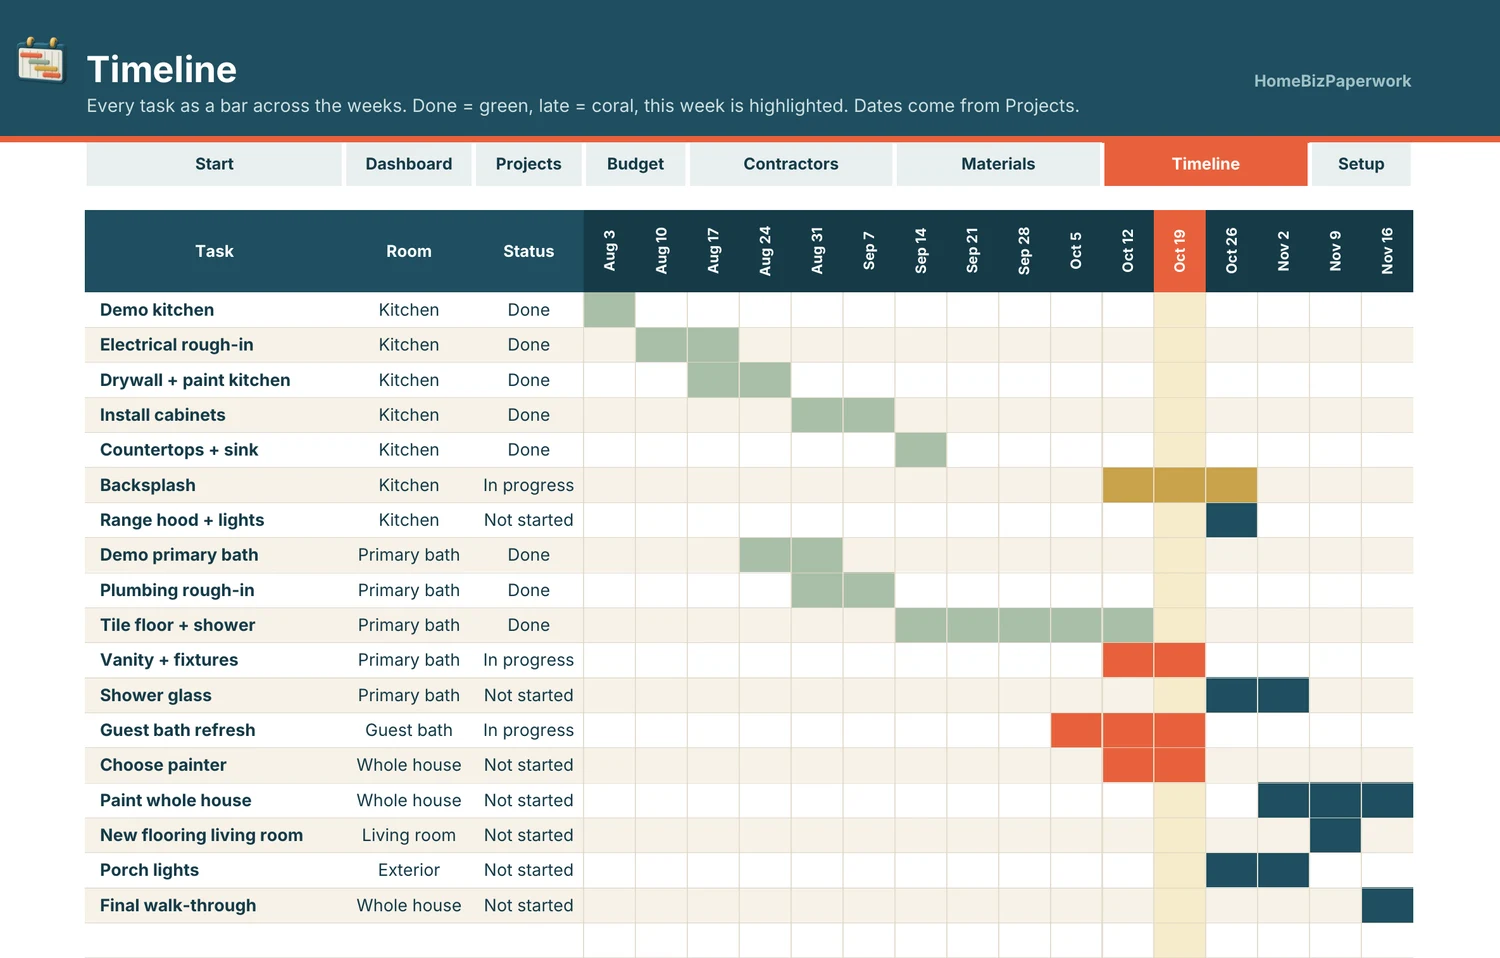Click the Guest bath room cell
This screenshot has height=958, width=1500.
pyautogui.click(x=409, y=730)
